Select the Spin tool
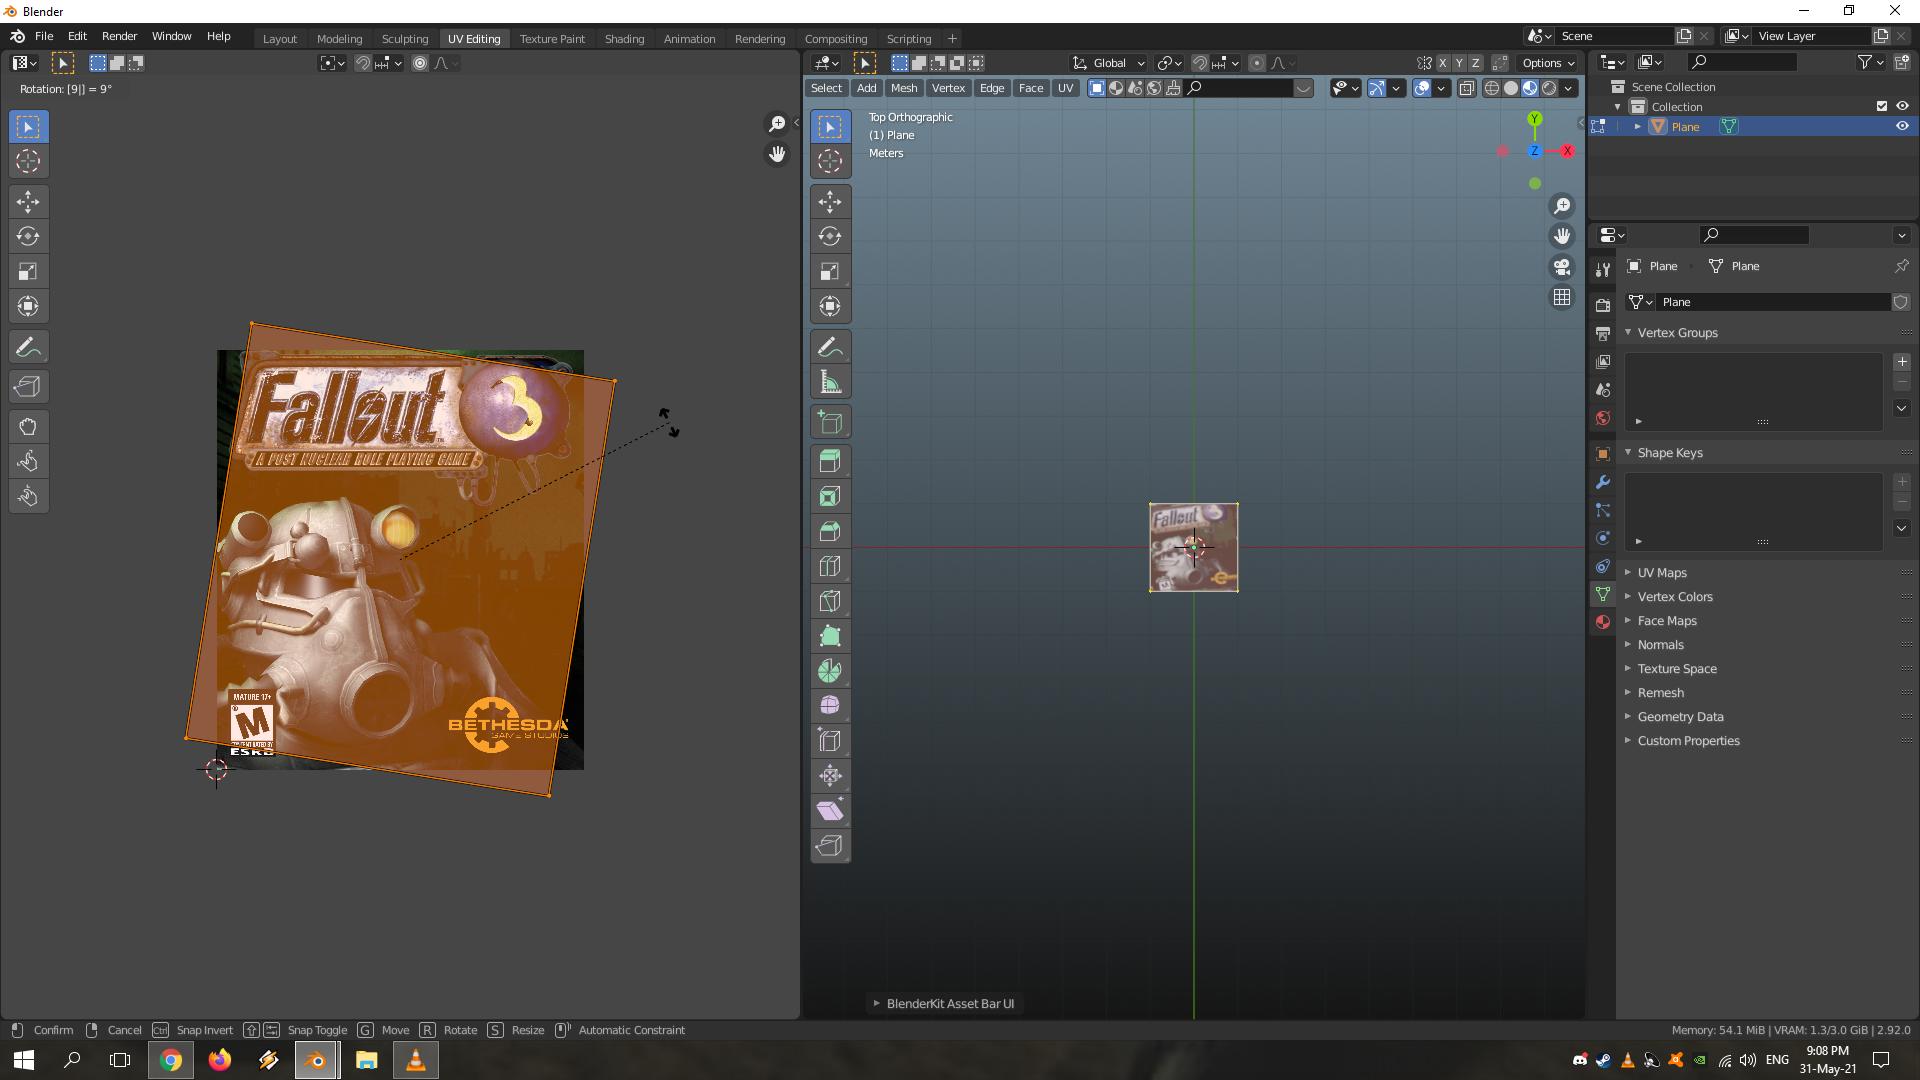The height and width of the screenshot is (1080, 1920). pyautogui.click(x=830, y=671)
